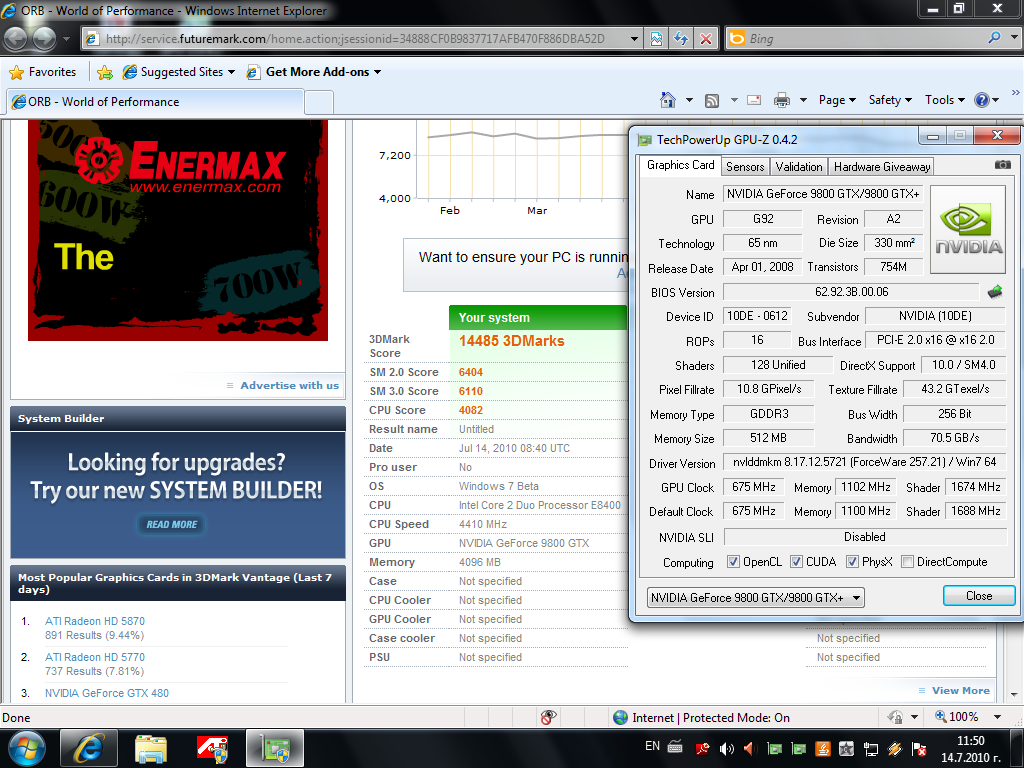This screenshot has height=768, width=1024.
Task: Click the GPU-Z button labeled Close
Action: click(979, 596)
